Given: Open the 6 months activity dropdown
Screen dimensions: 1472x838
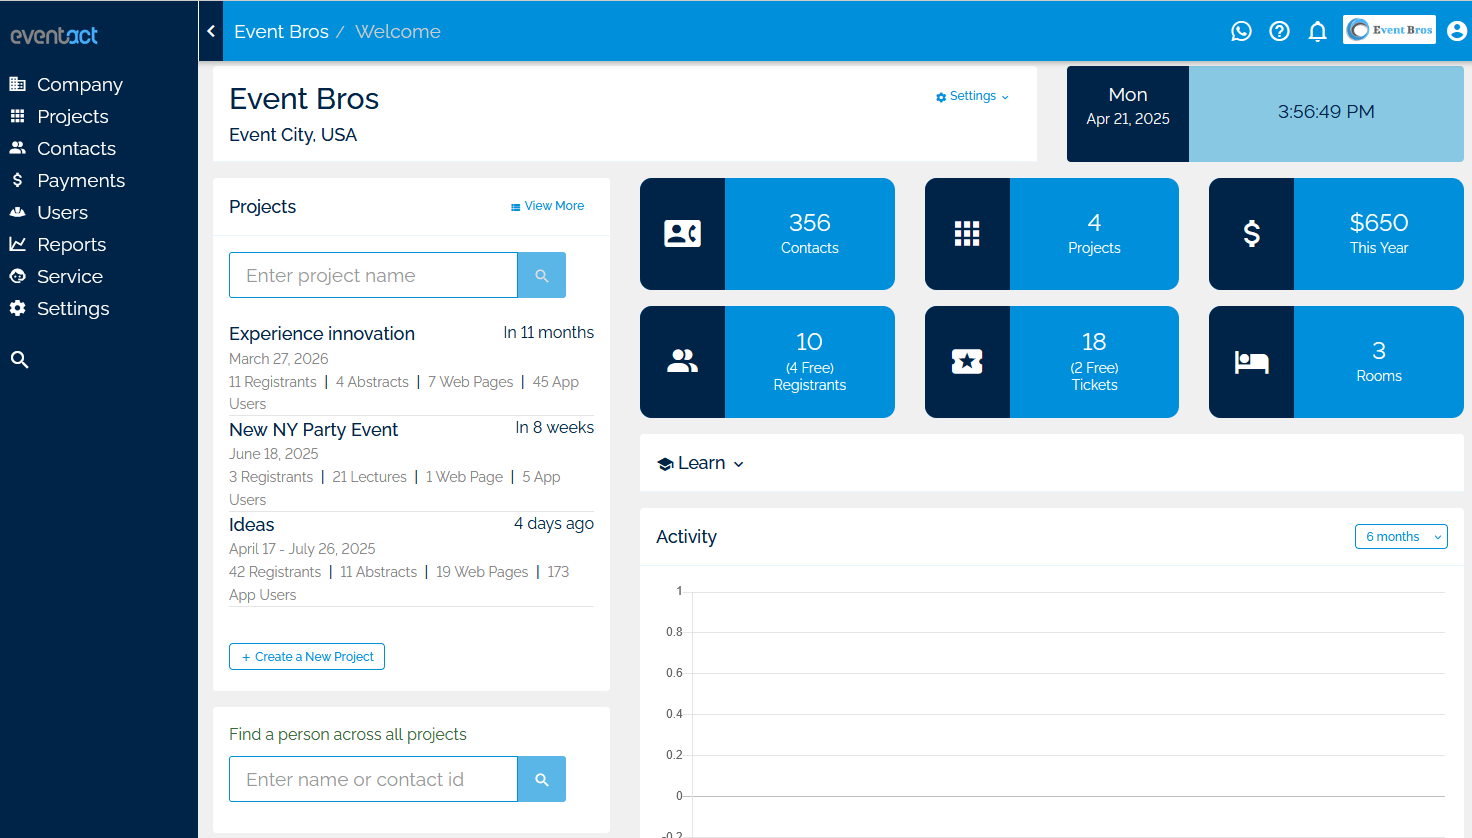Looking at the screenshot, I should click(x=1401, y=537).
